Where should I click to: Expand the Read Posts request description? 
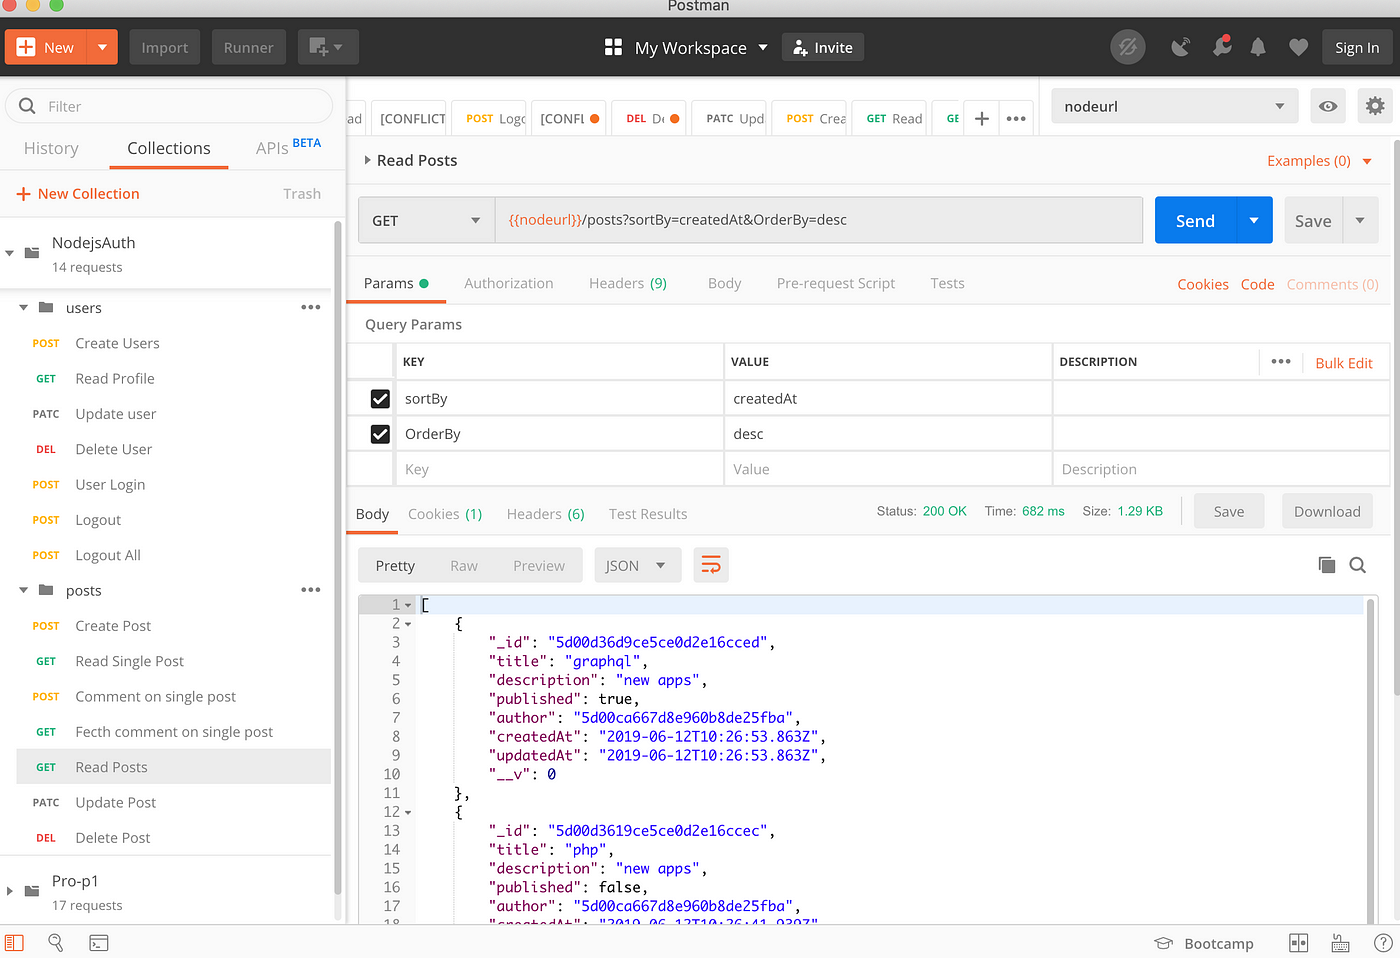[x=367, y=160]
